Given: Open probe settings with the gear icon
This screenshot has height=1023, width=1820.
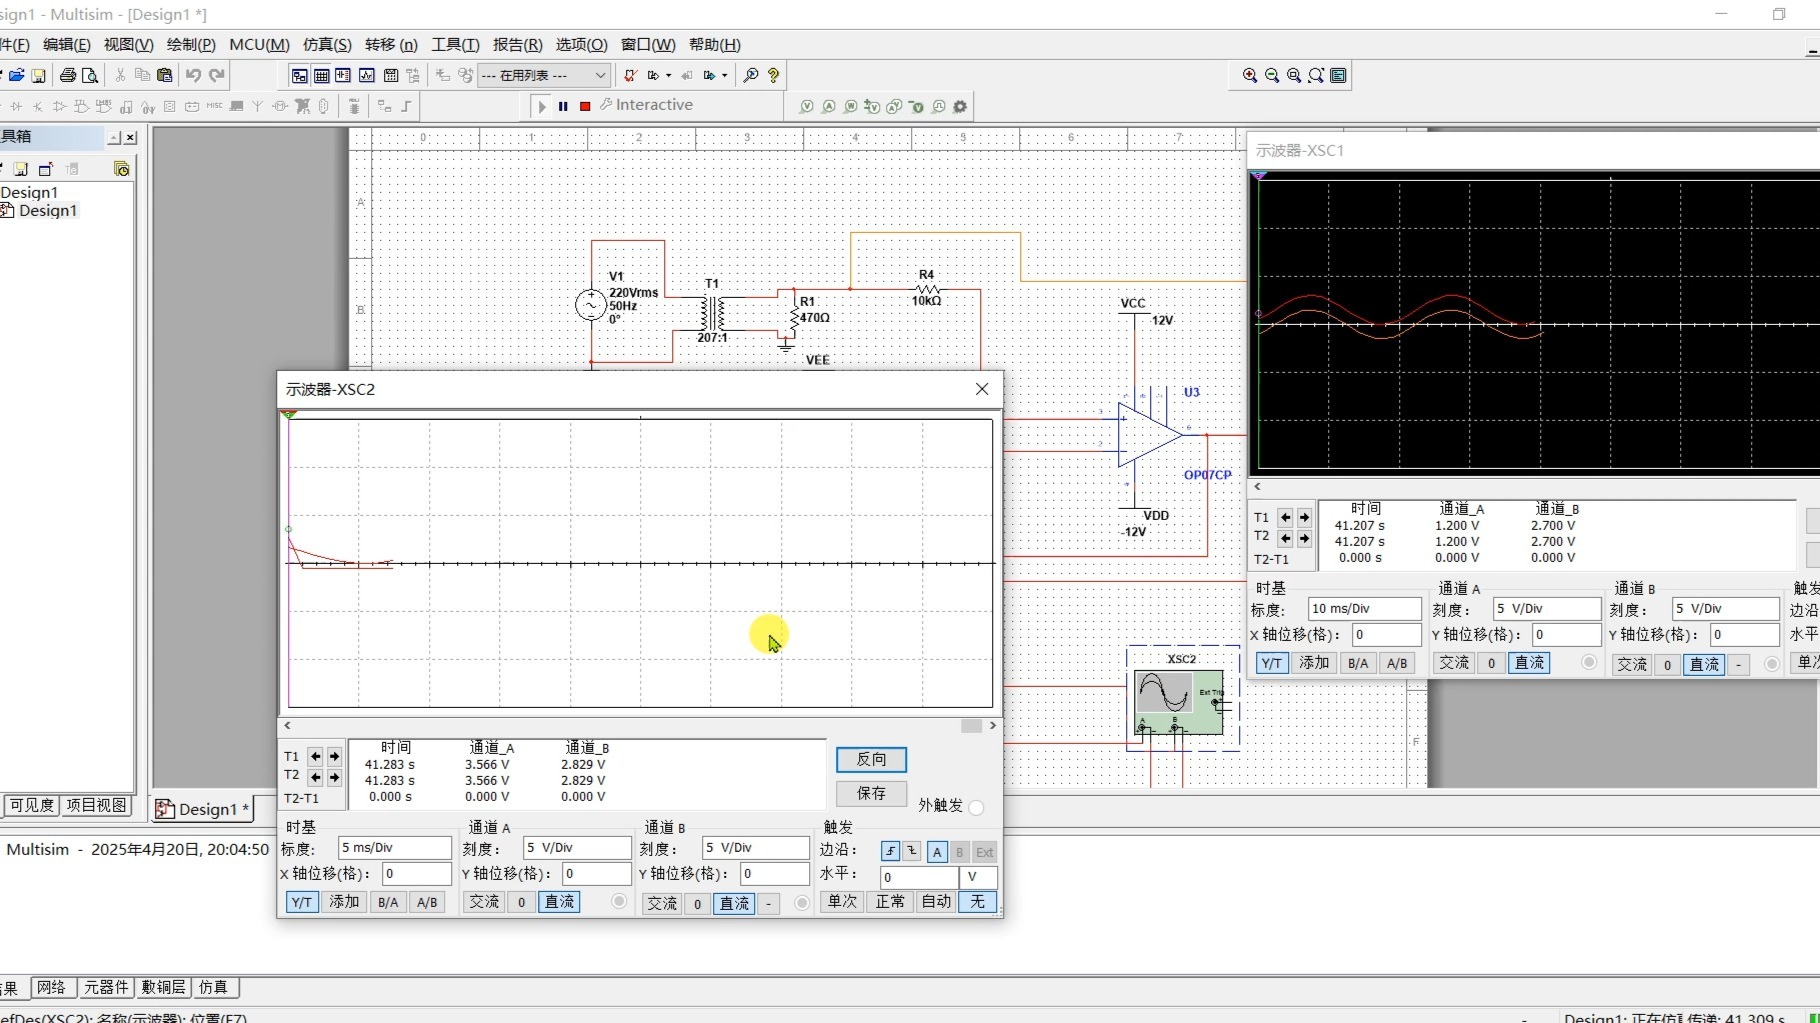Looking at the screenshot, I should [x=959, y=107].
